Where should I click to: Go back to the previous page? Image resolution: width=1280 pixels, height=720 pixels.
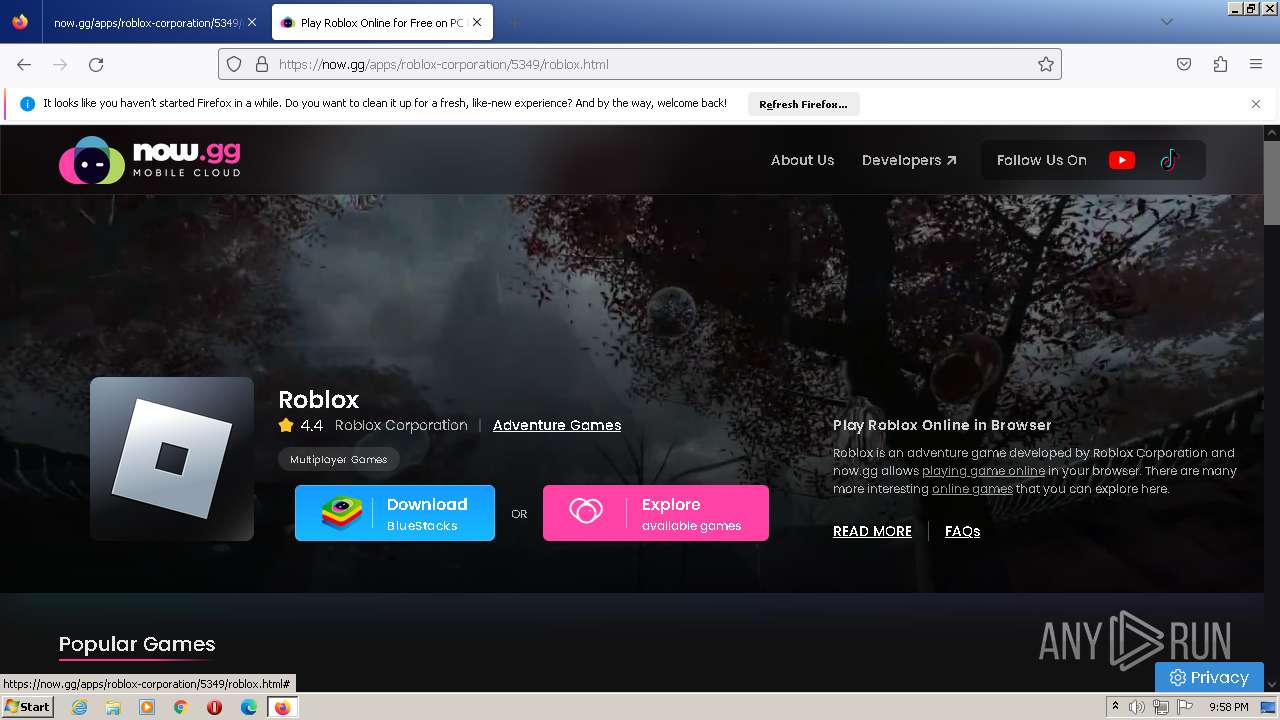24,64
